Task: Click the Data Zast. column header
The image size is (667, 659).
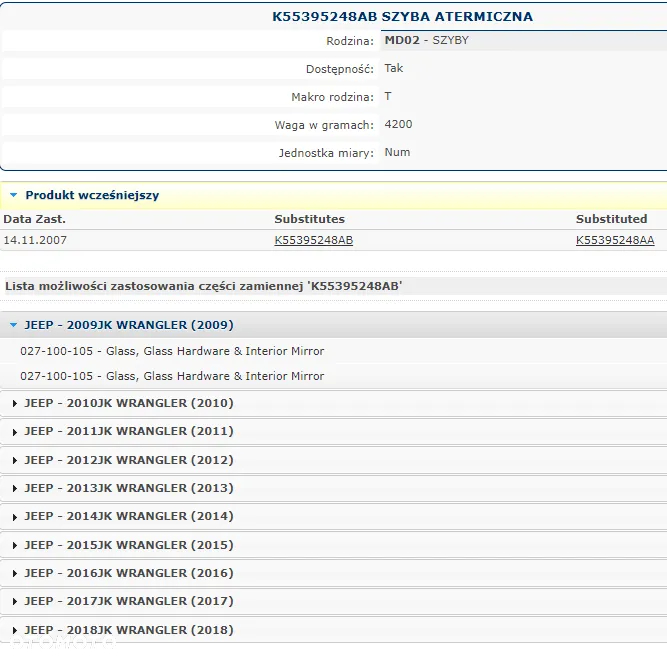Action: pyautogui.click(x=34, y=219)
